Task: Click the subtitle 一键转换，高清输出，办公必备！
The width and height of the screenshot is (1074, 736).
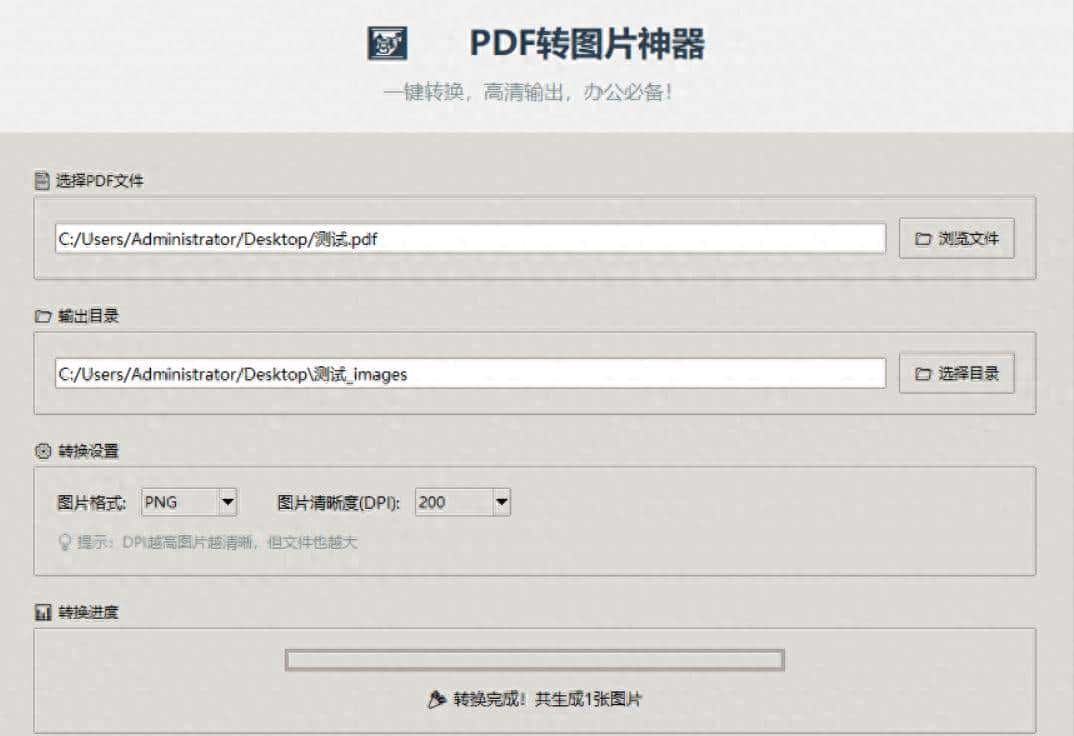Action: point(529,92)
